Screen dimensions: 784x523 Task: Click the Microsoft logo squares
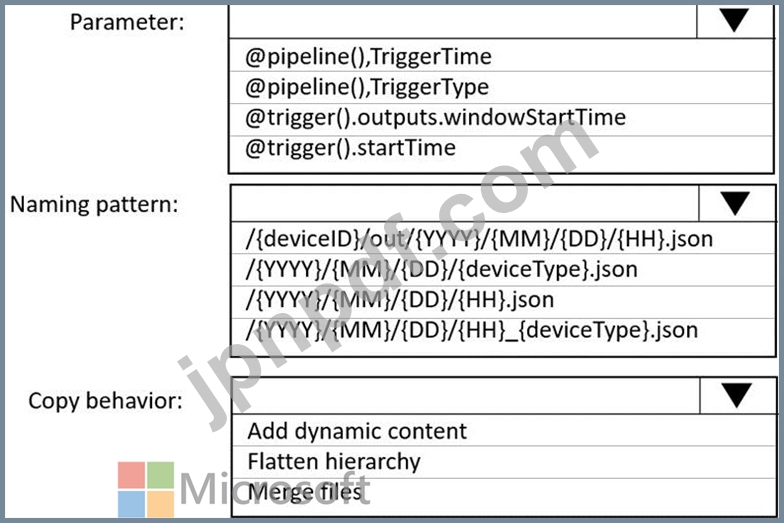tap(146, 489)
